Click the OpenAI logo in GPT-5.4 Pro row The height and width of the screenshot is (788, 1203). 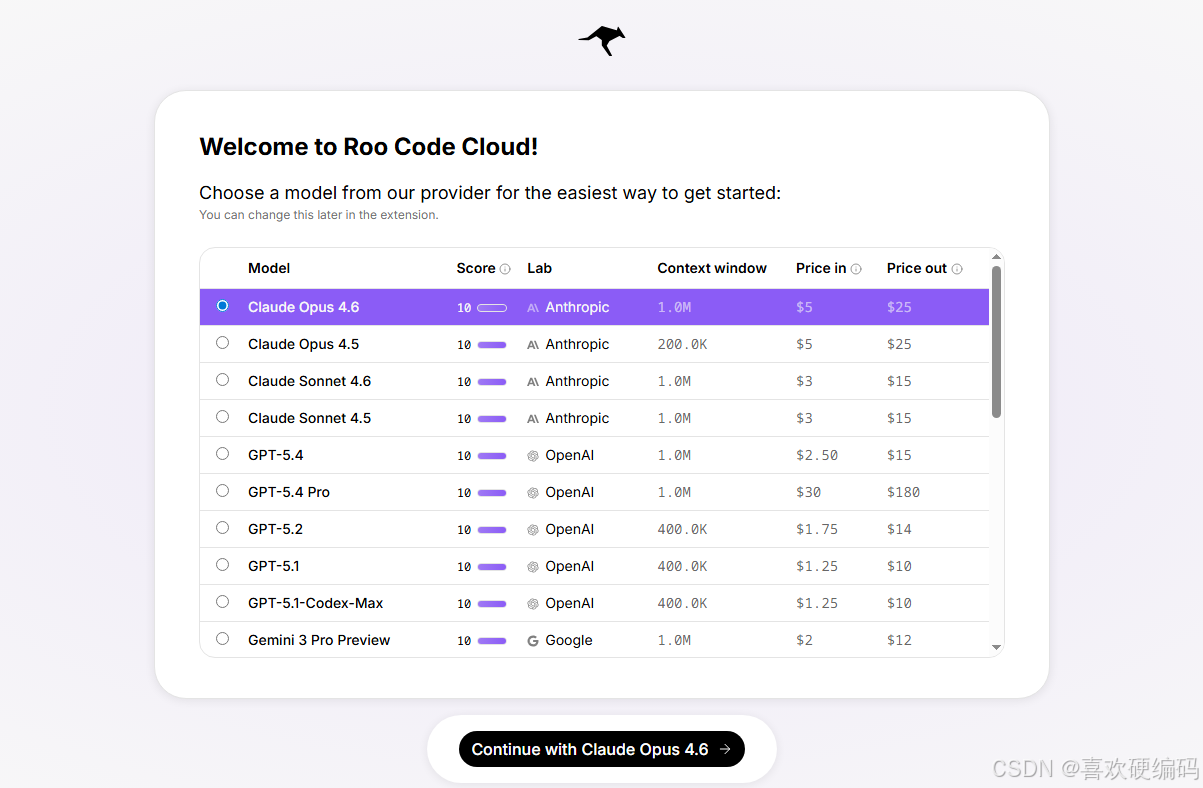[x=533, y=493]
